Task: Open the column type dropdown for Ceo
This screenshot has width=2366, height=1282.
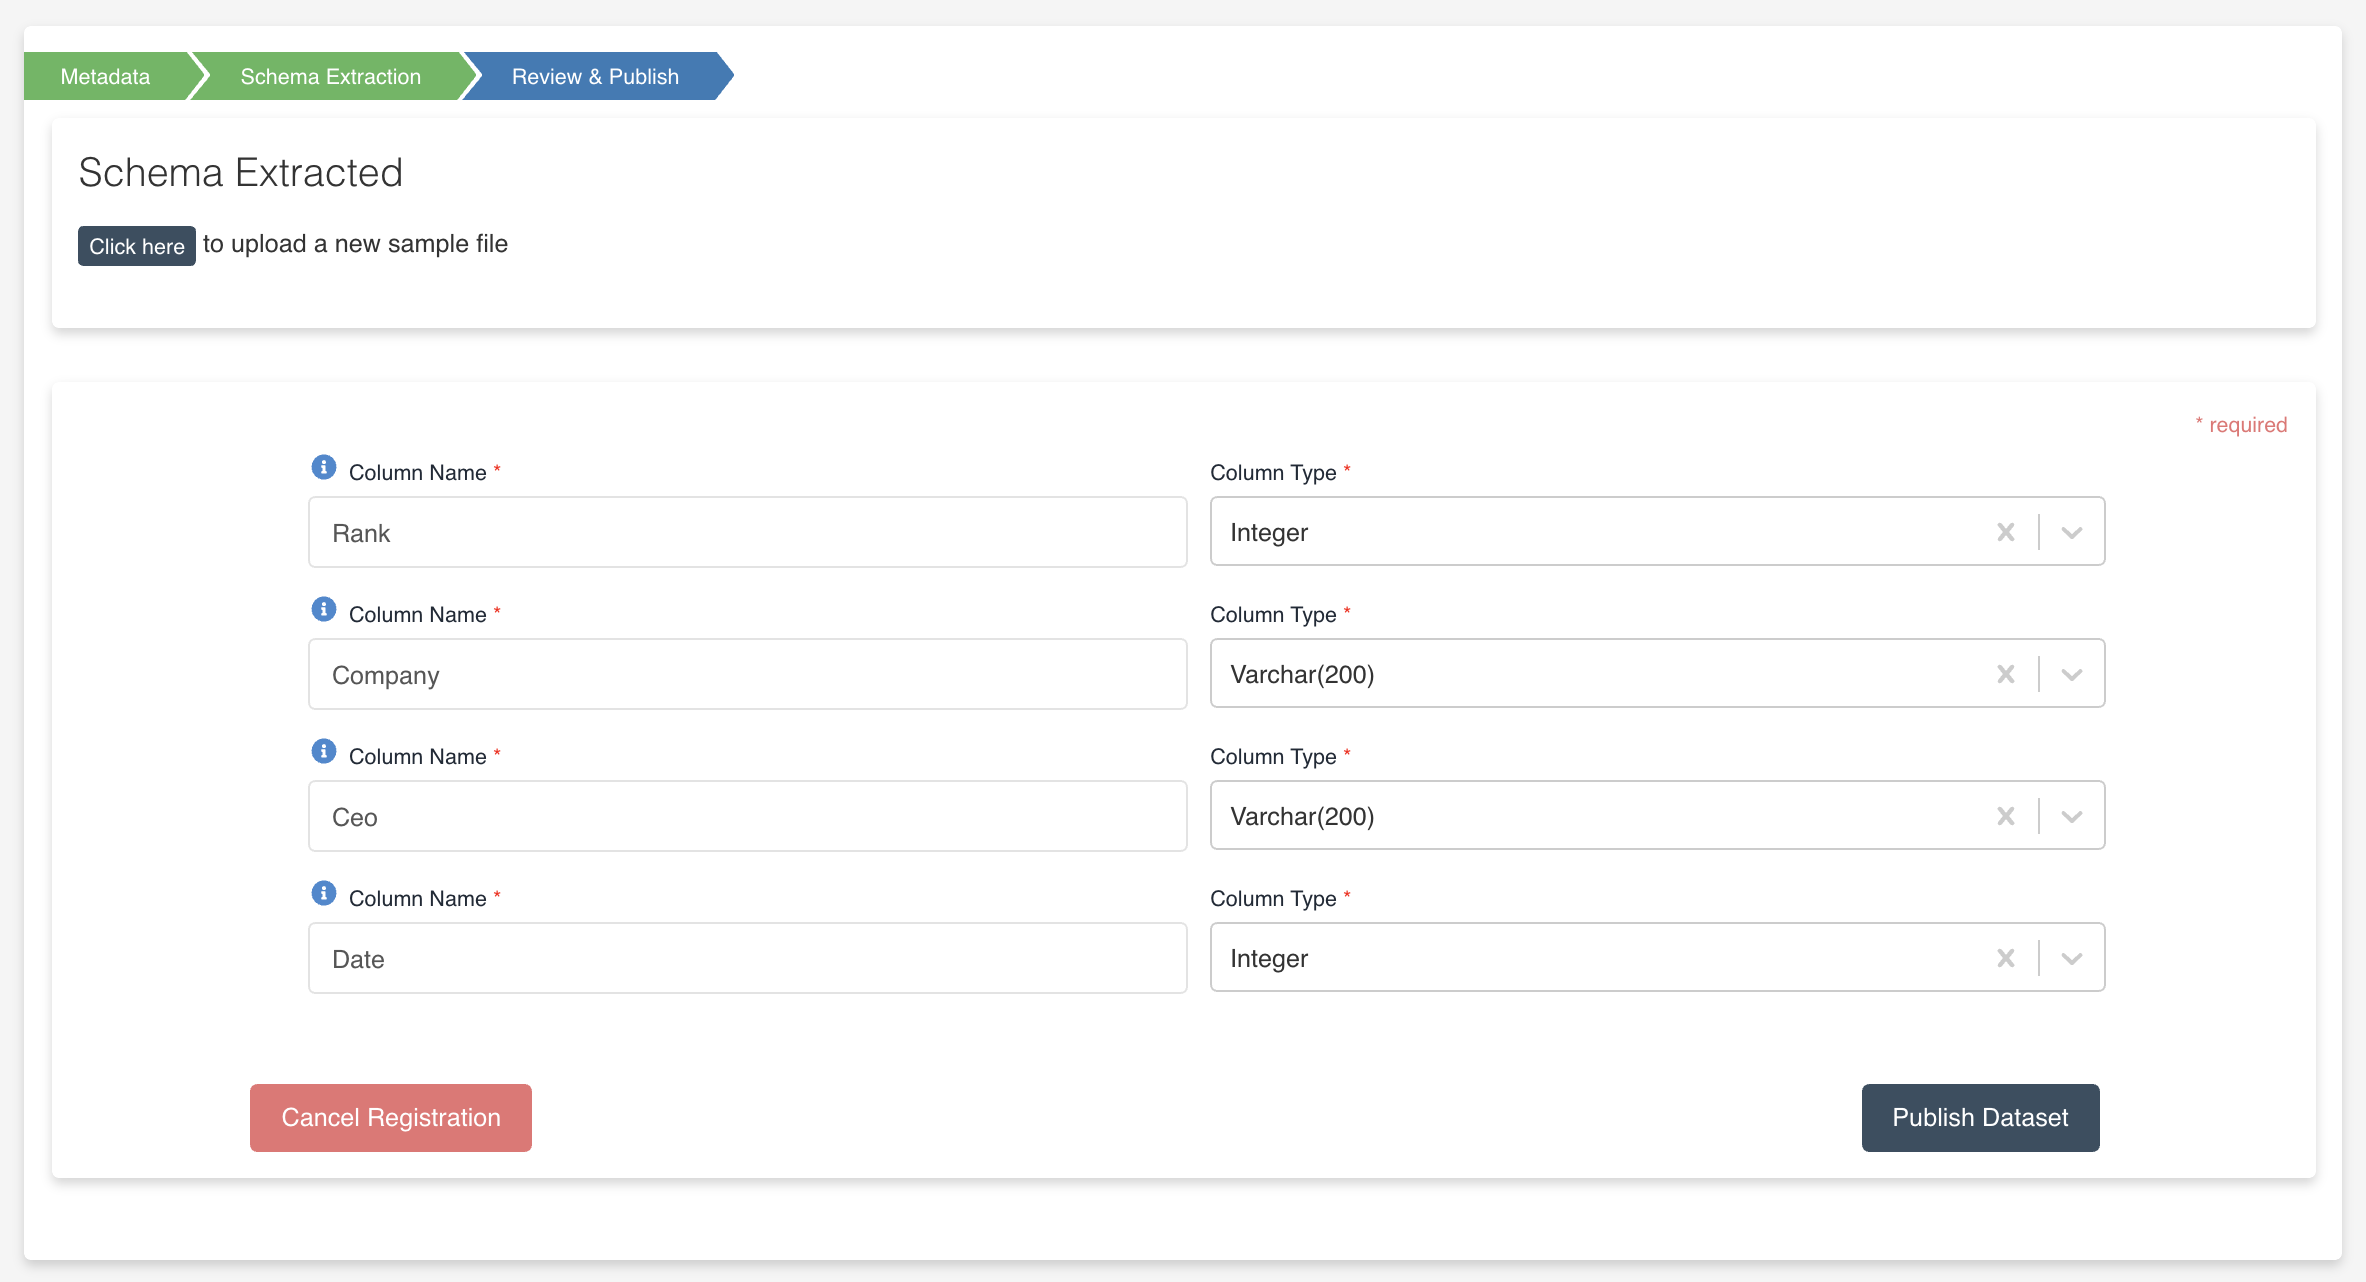Action: click(2070, 815)
